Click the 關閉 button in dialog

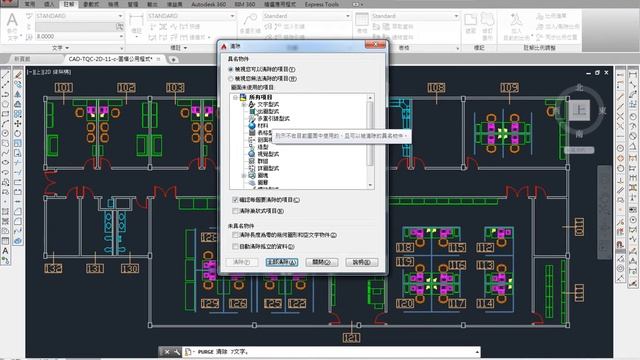tap(322, 262)
